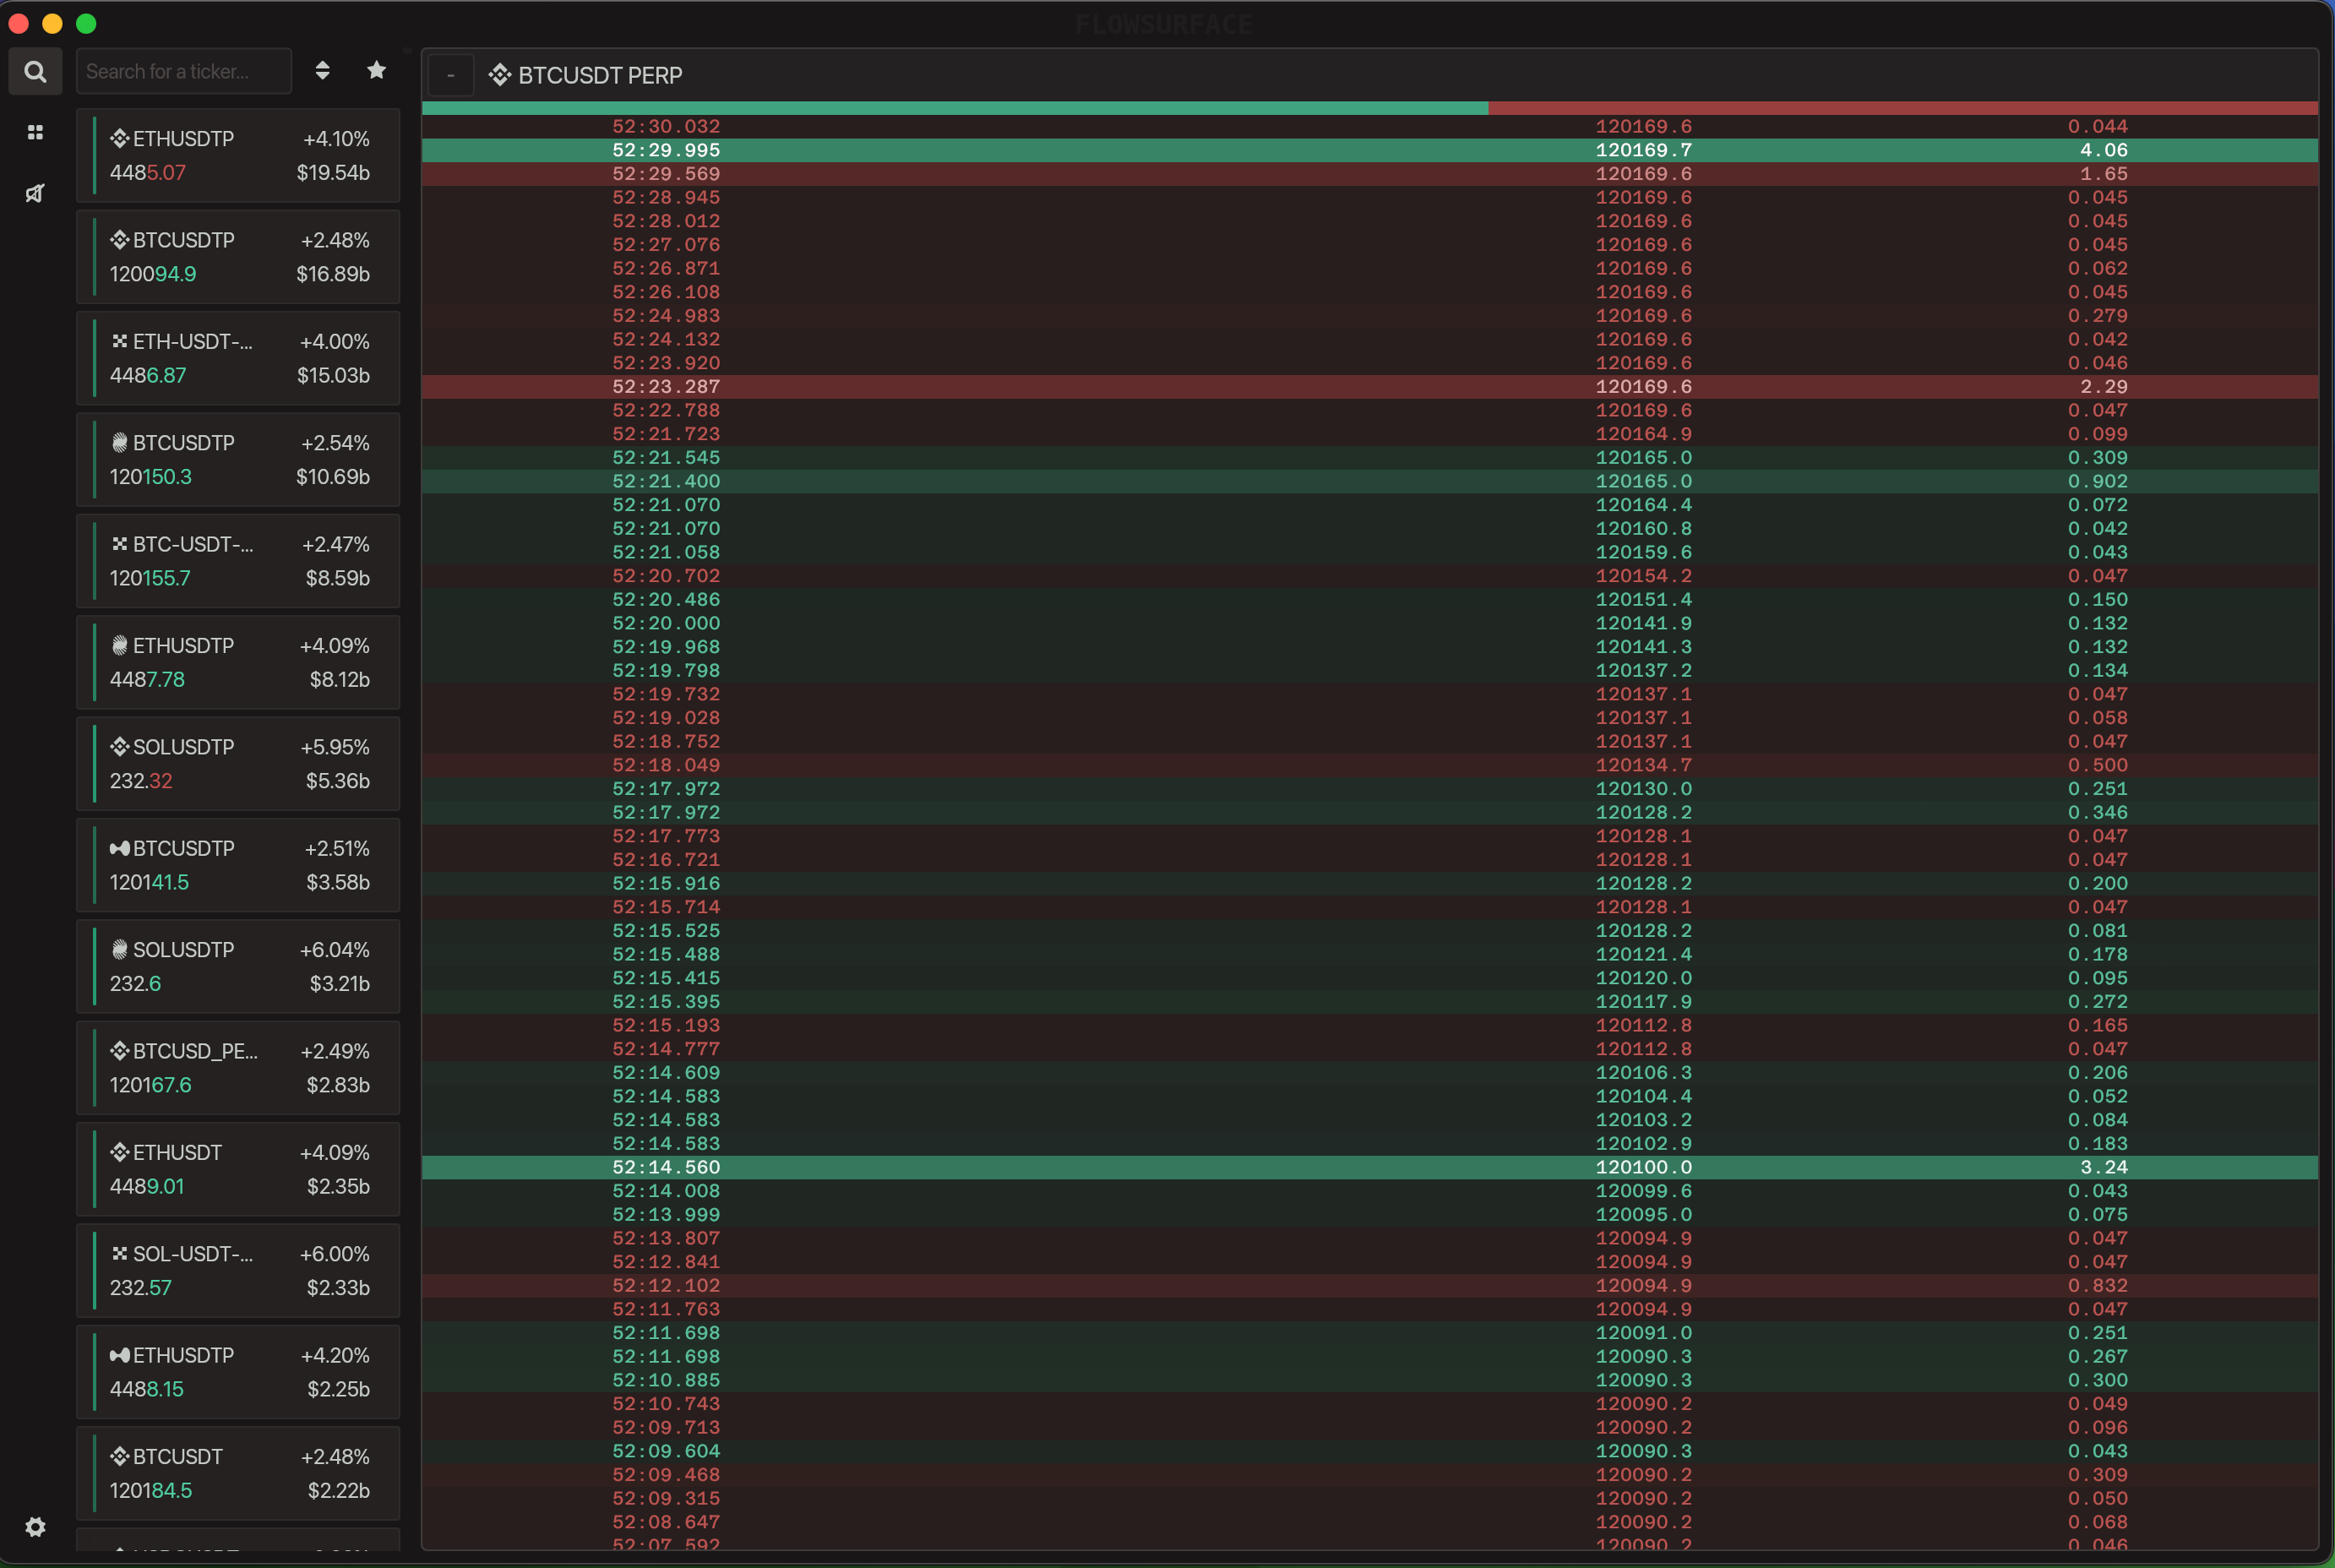The width and height of the screenshot is (2335, 1568).
Task: Select ETHUSDT ticker priced 4489.01
Action: click(238, 1169)
